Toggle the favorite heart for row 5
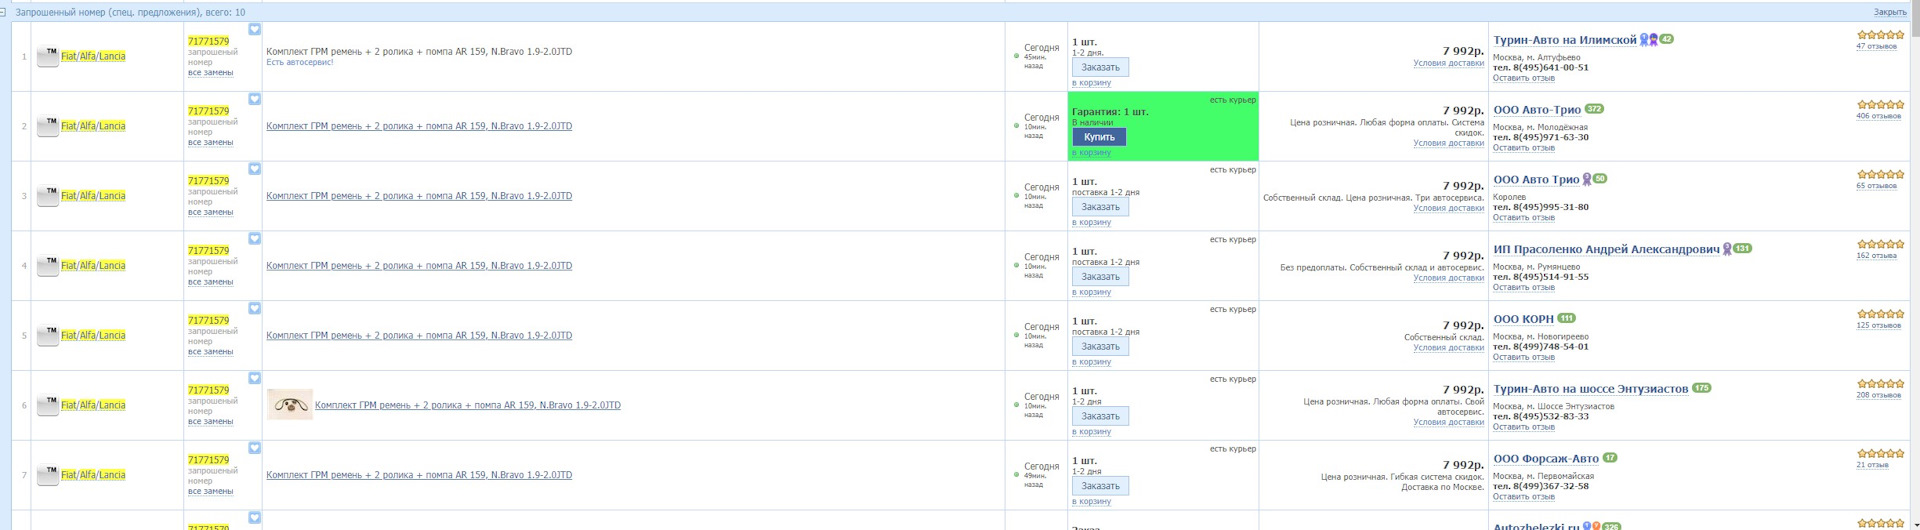Viewport: 1920px width, 530px height. point(254,309)
